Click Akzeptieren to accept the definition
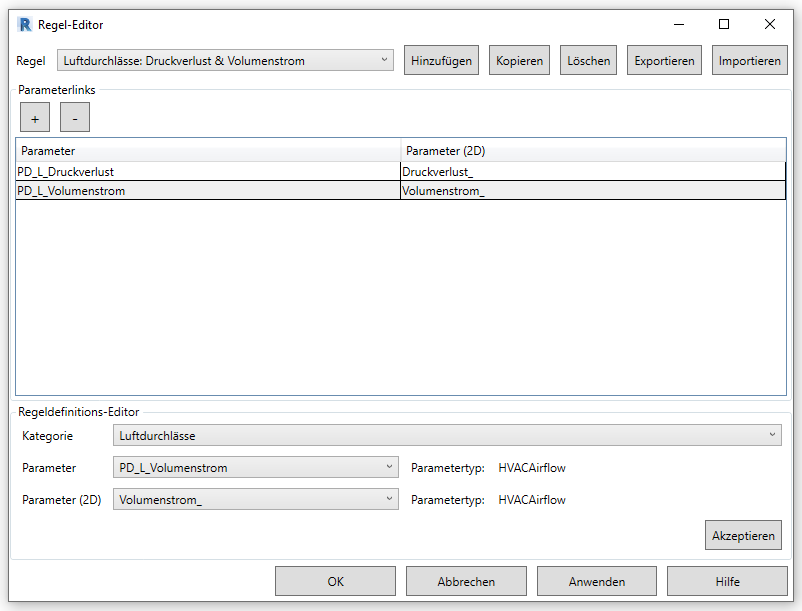Screen dimensions: 802x611 click(x=743, y=535)
